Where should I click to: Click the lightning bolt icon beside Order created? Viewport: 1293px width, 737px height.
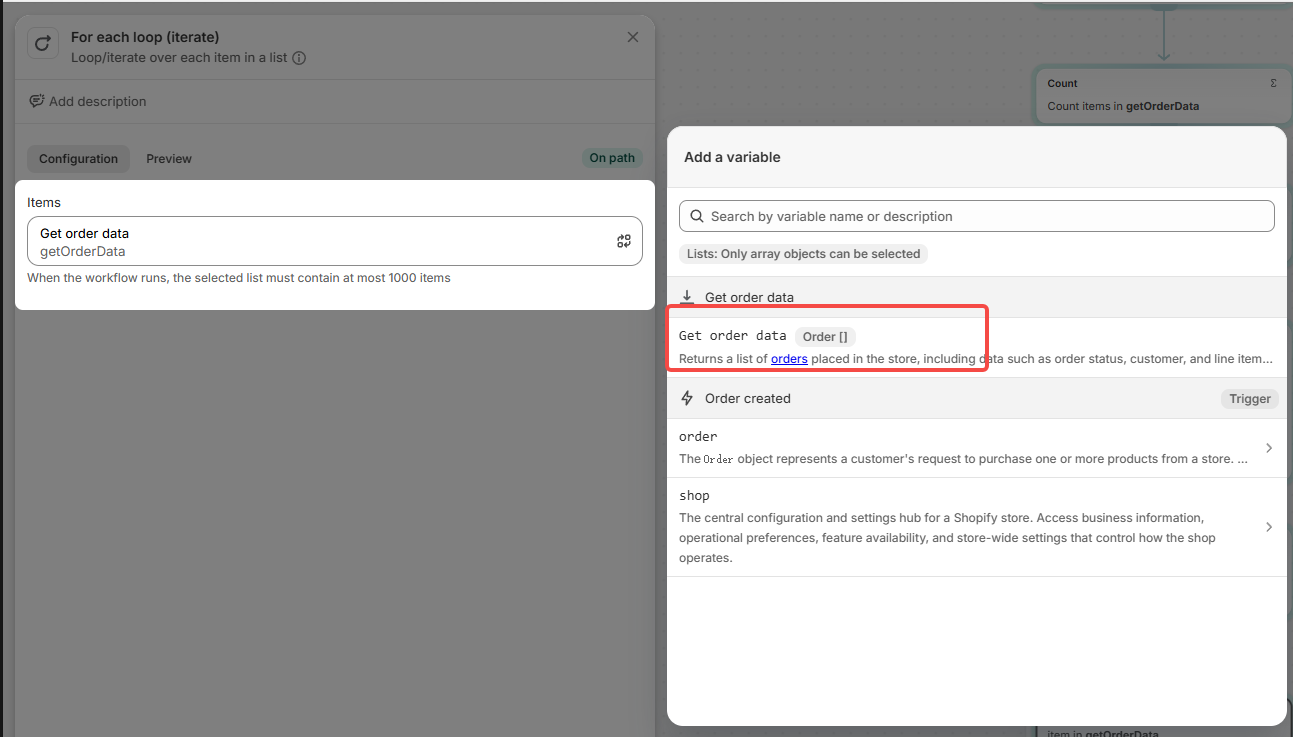pyautogui.click(x=687, y=398)
